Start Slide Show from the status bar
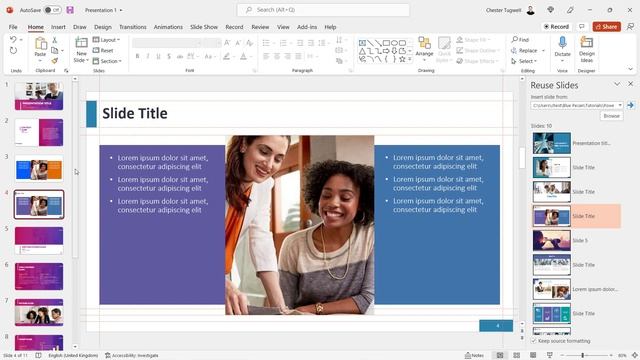 click(x=550, y=356)
